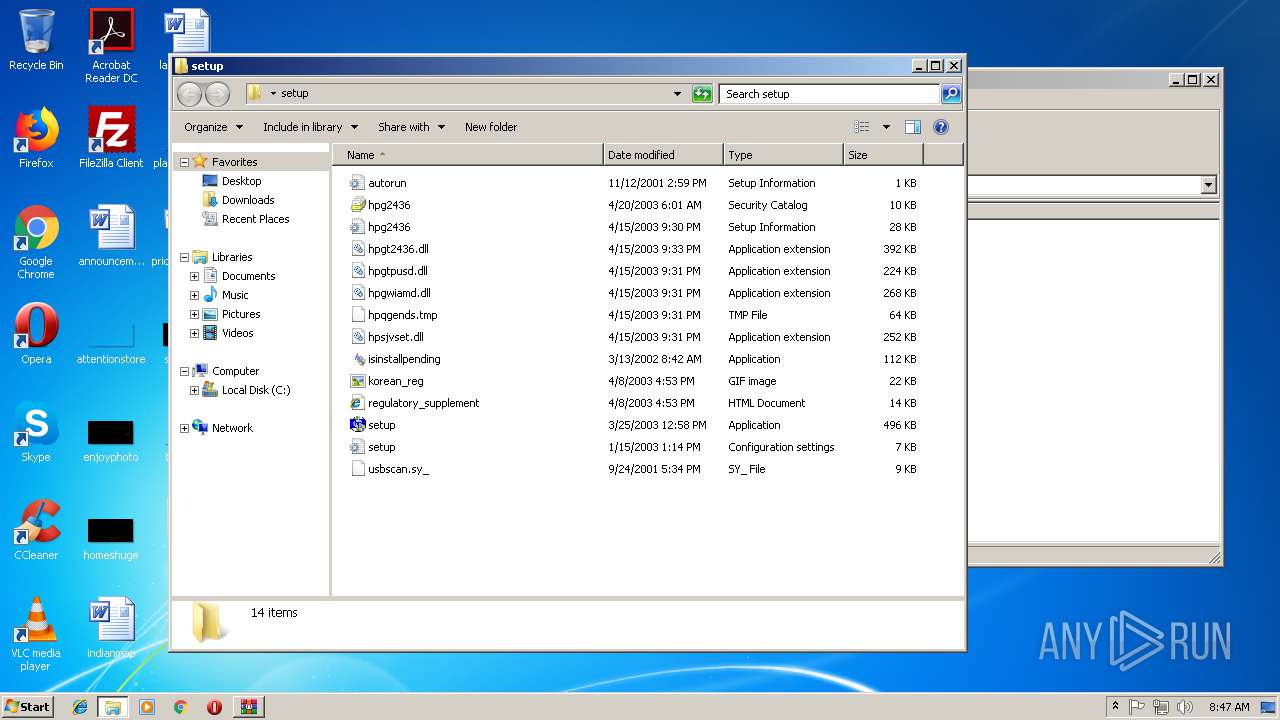Image resolution: width=1280 pixels, height=720 pixels.
Task: Open dropdown in the background window
Action: [1208, 185]
